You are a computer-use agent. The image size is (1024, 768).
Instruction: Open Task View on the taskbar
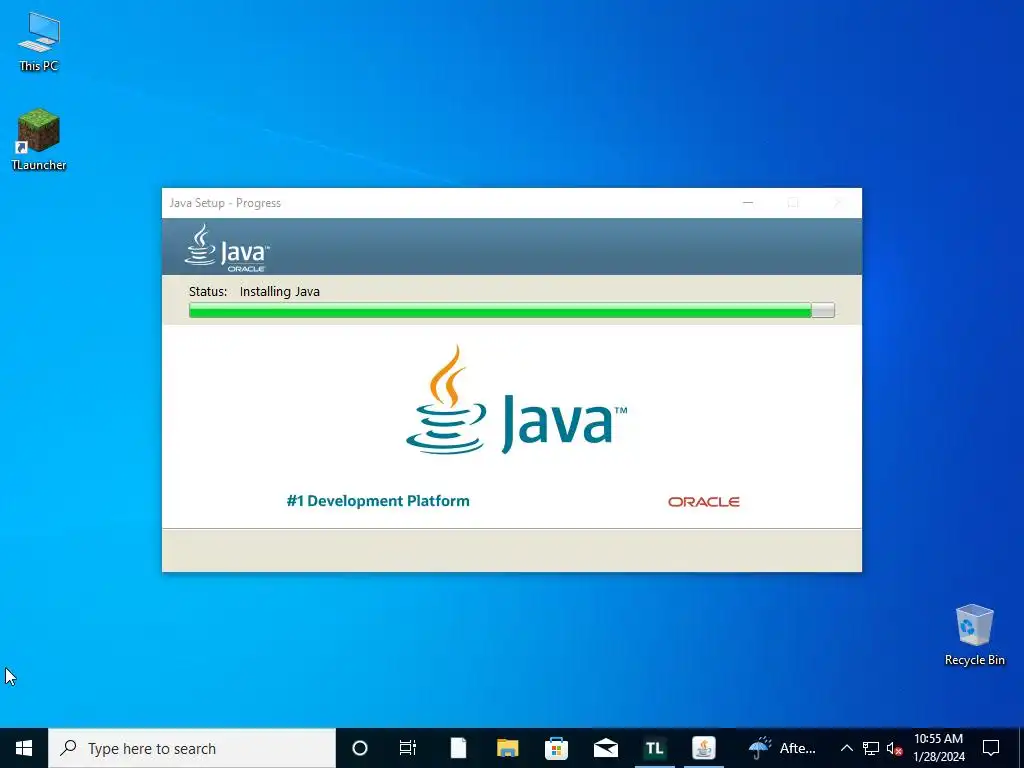408,748
